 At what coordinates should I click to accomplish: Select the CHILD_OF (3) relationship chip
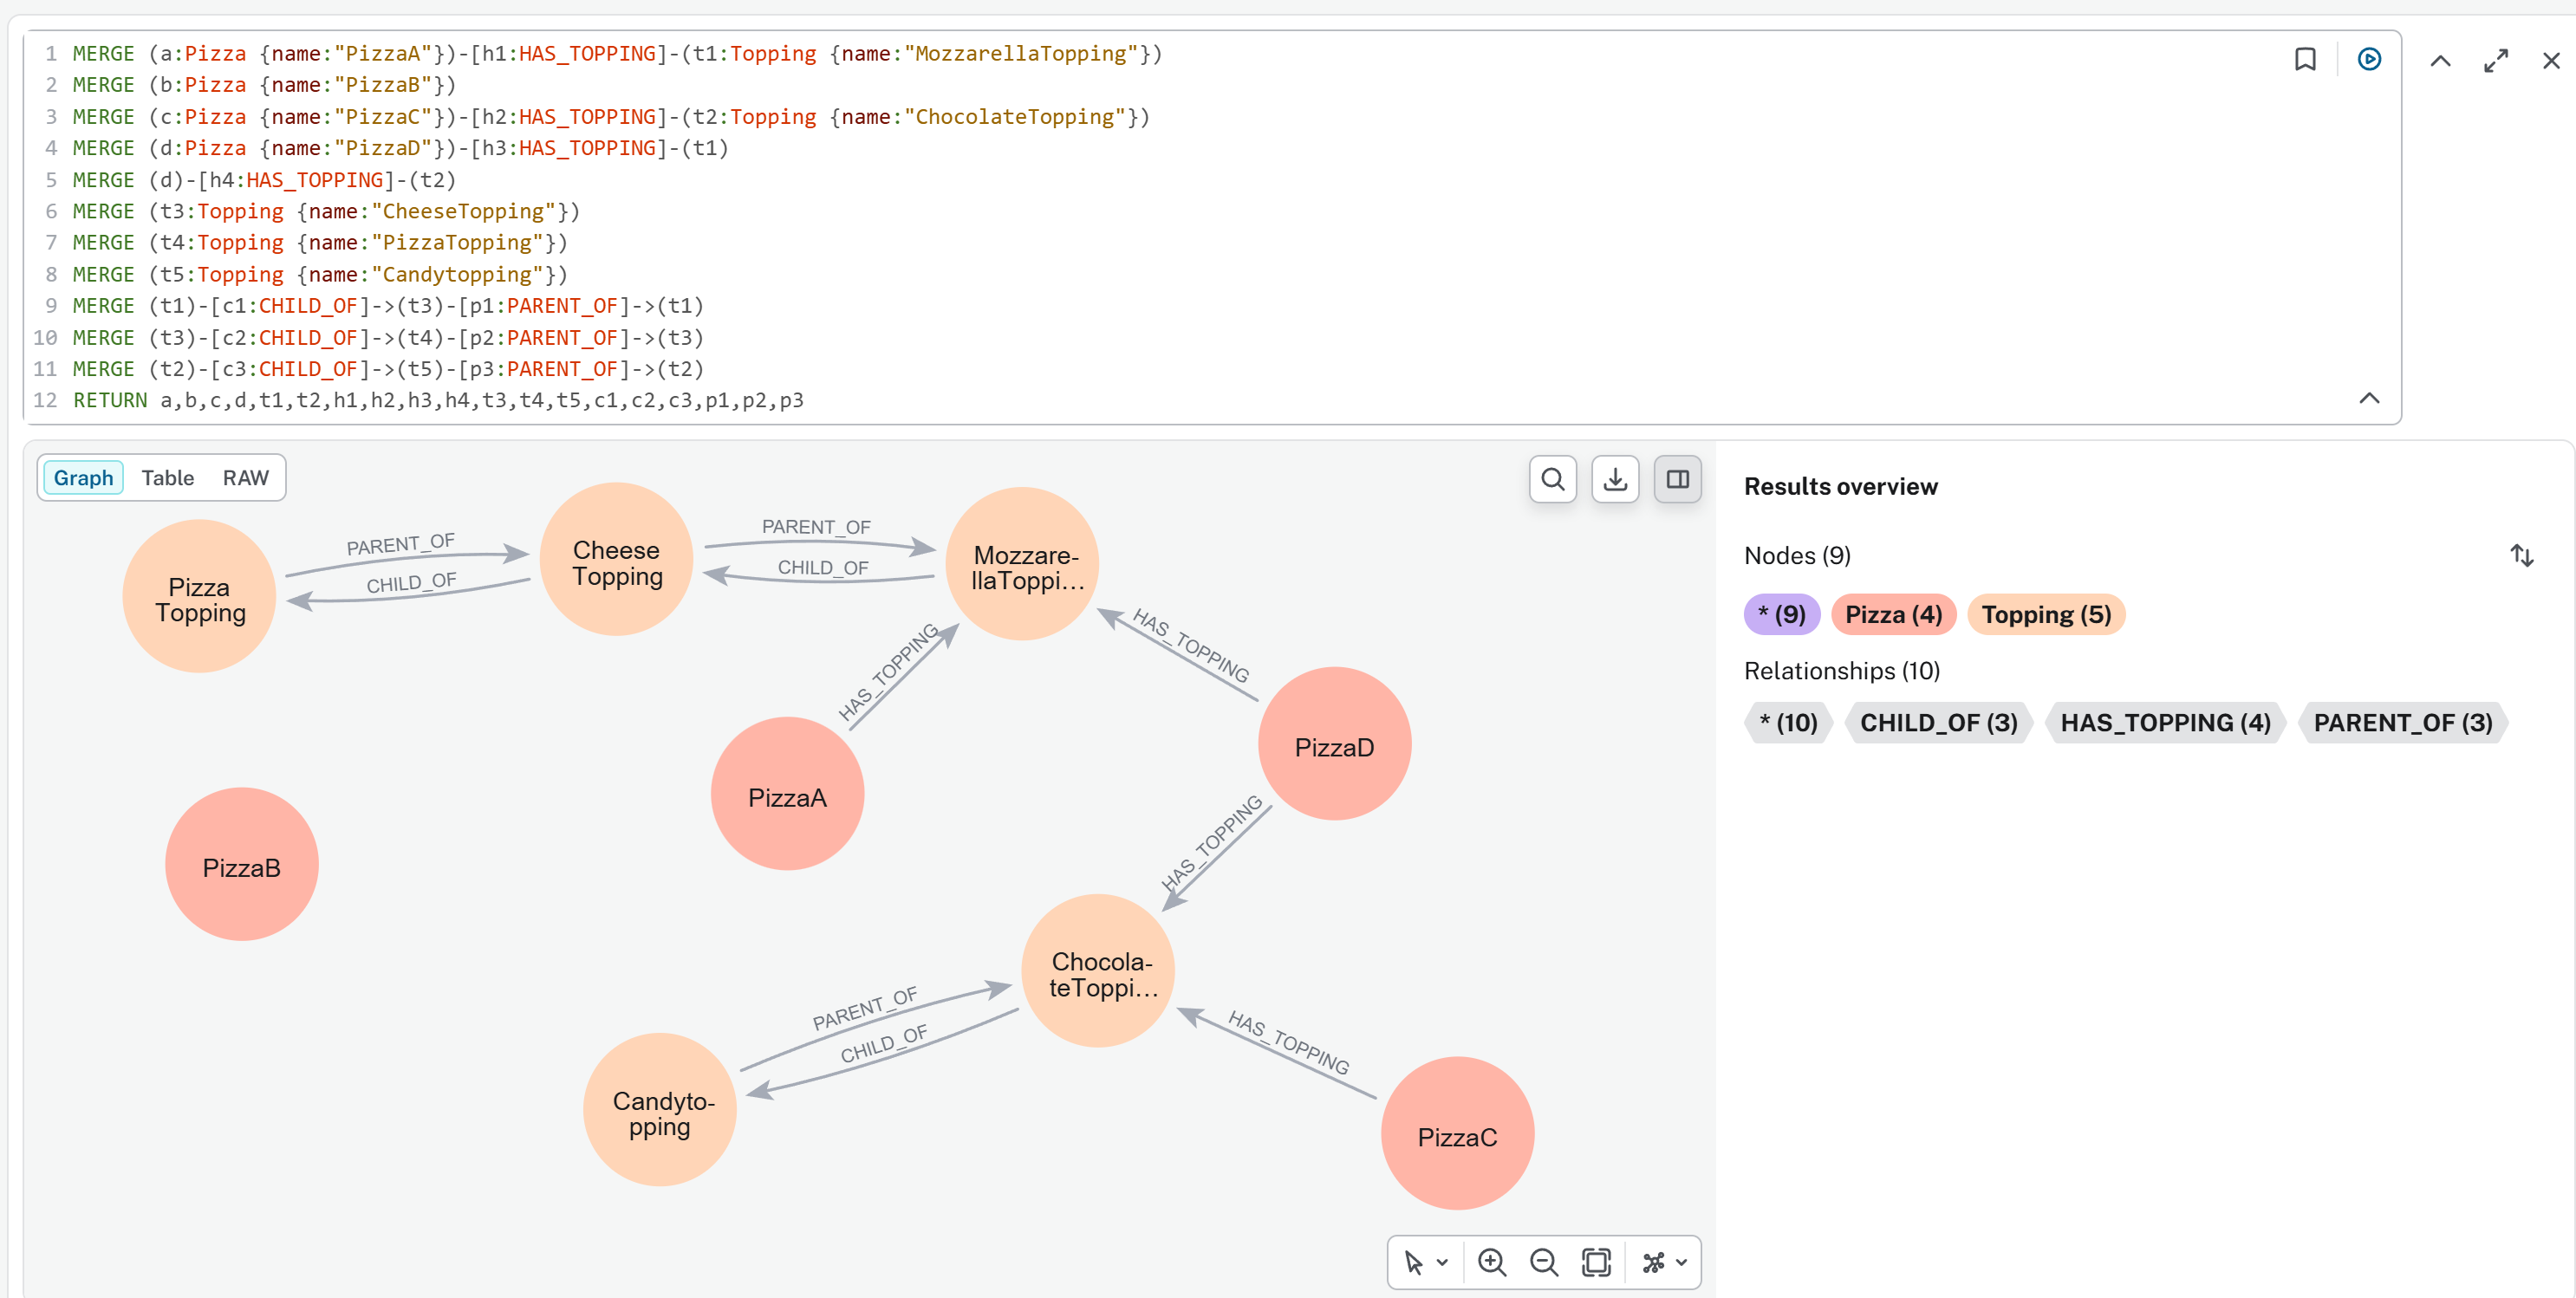pos(1938,722)
